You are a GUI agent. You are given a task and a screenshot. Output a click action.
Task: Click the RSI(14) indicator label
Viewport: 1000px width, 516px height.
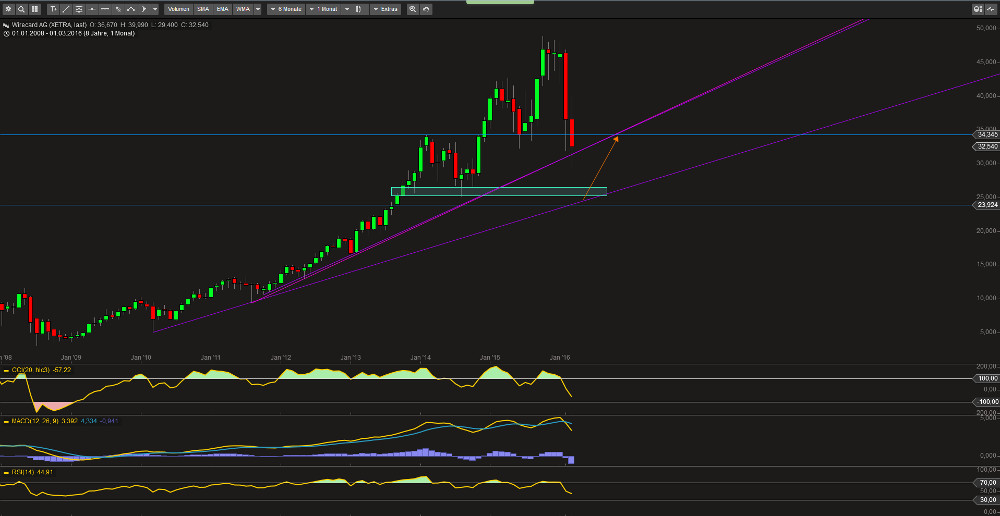[x=22, y=472]
